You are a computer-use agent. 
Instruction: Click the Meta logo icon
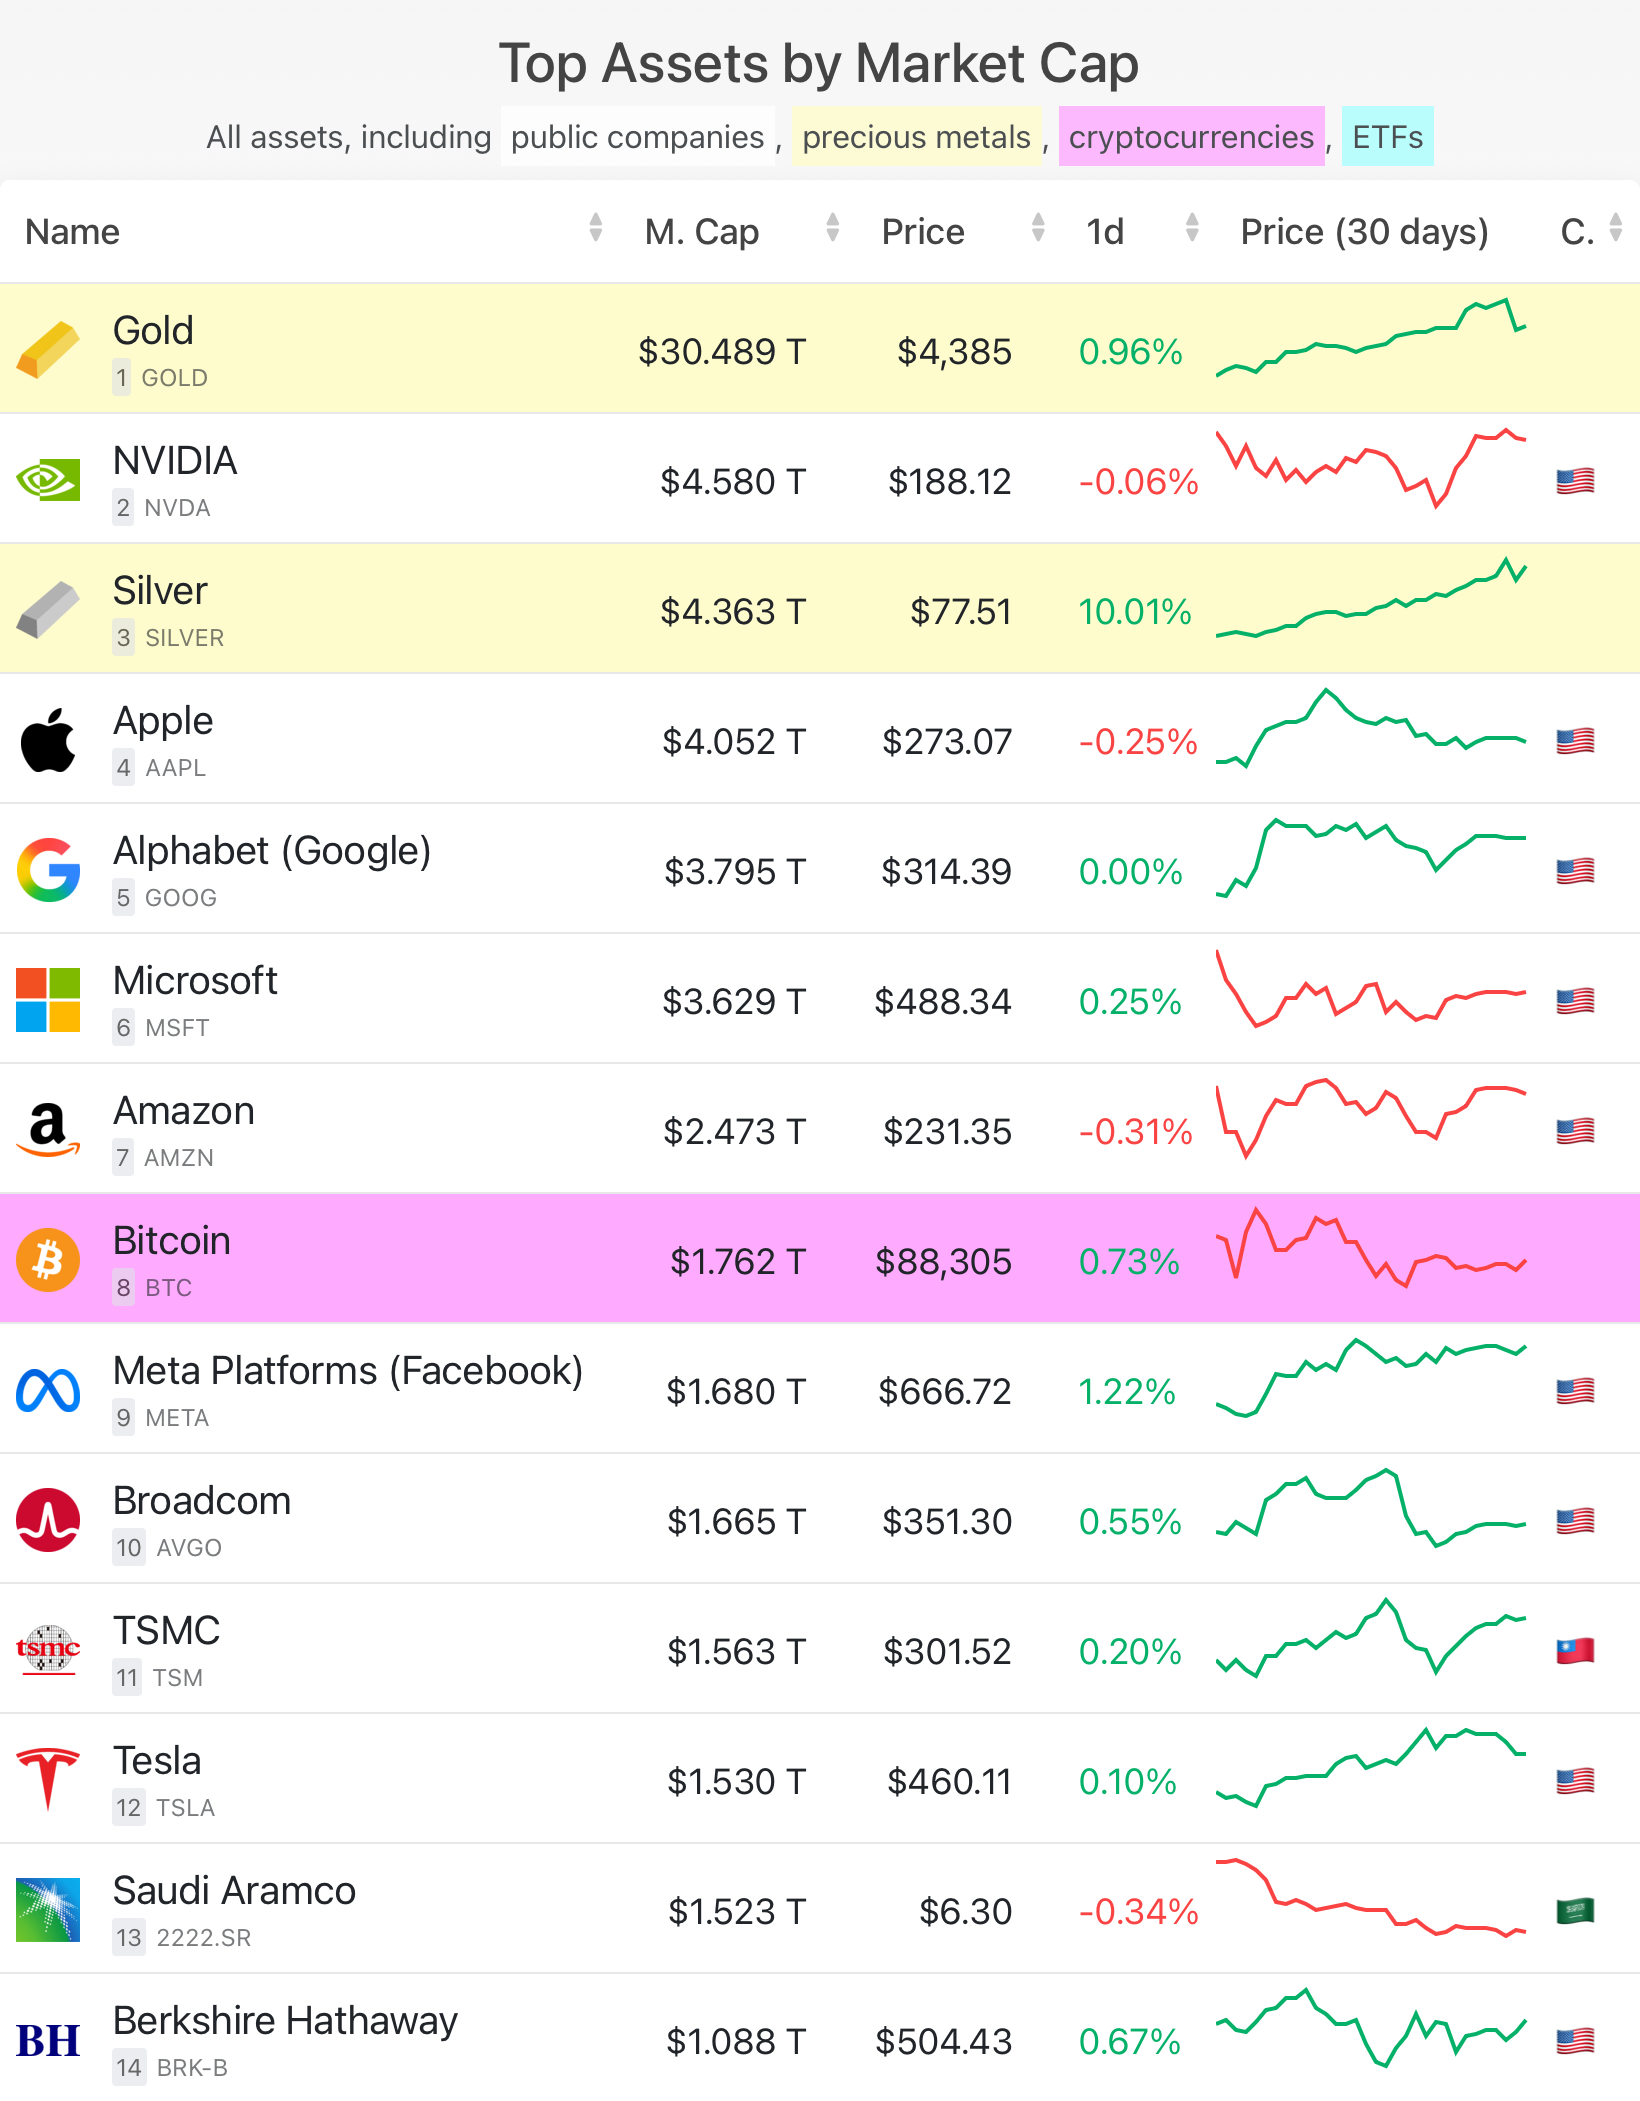point(48,1390)
